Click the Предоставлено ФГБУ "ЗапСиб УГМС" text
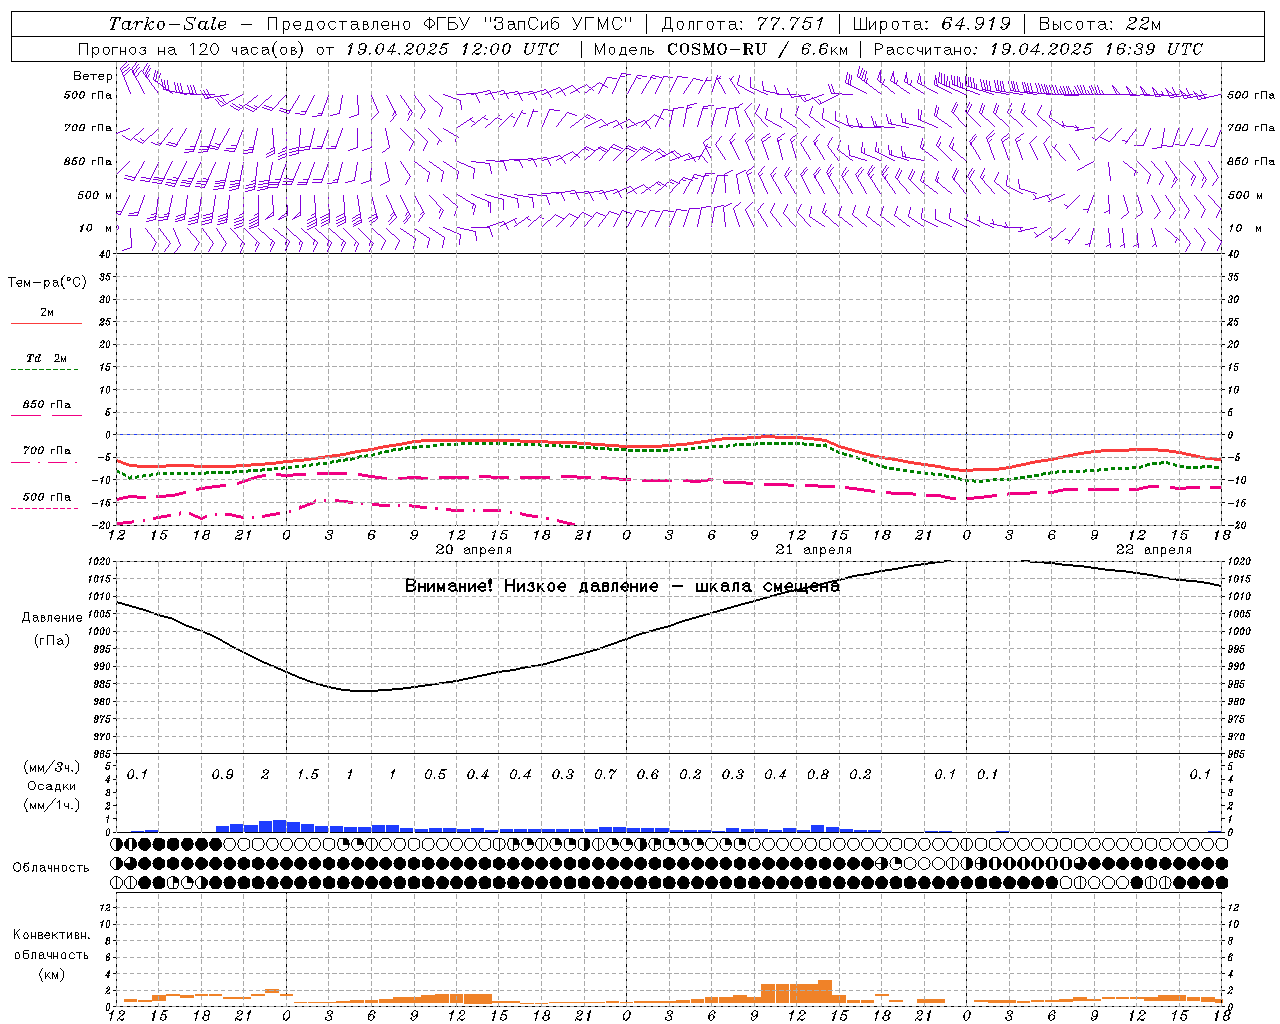This screenshot has width=1280, height=1024. 450,24
